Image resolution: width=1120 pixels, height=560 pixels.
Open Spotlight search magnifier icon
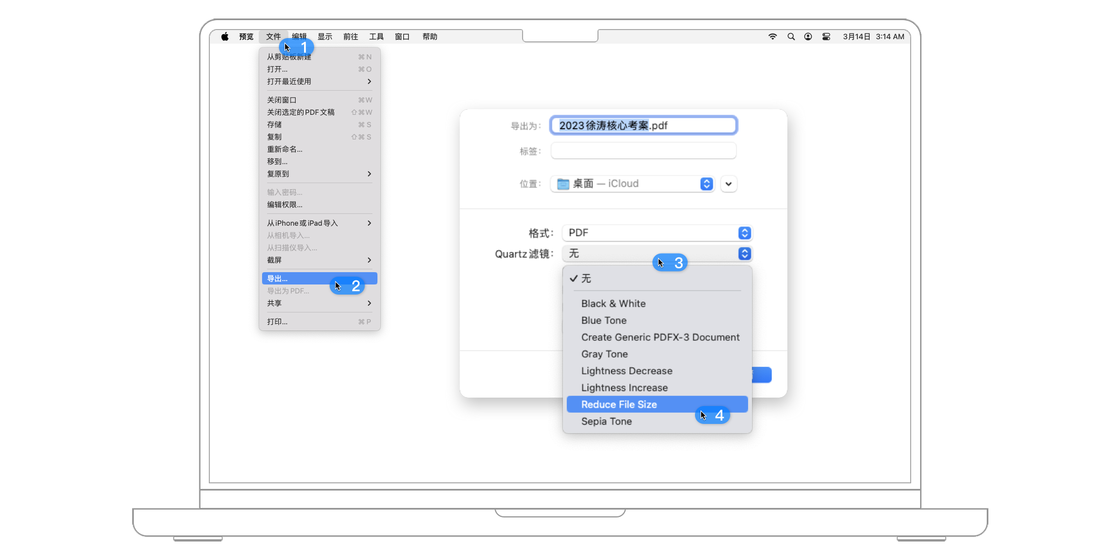791,37
